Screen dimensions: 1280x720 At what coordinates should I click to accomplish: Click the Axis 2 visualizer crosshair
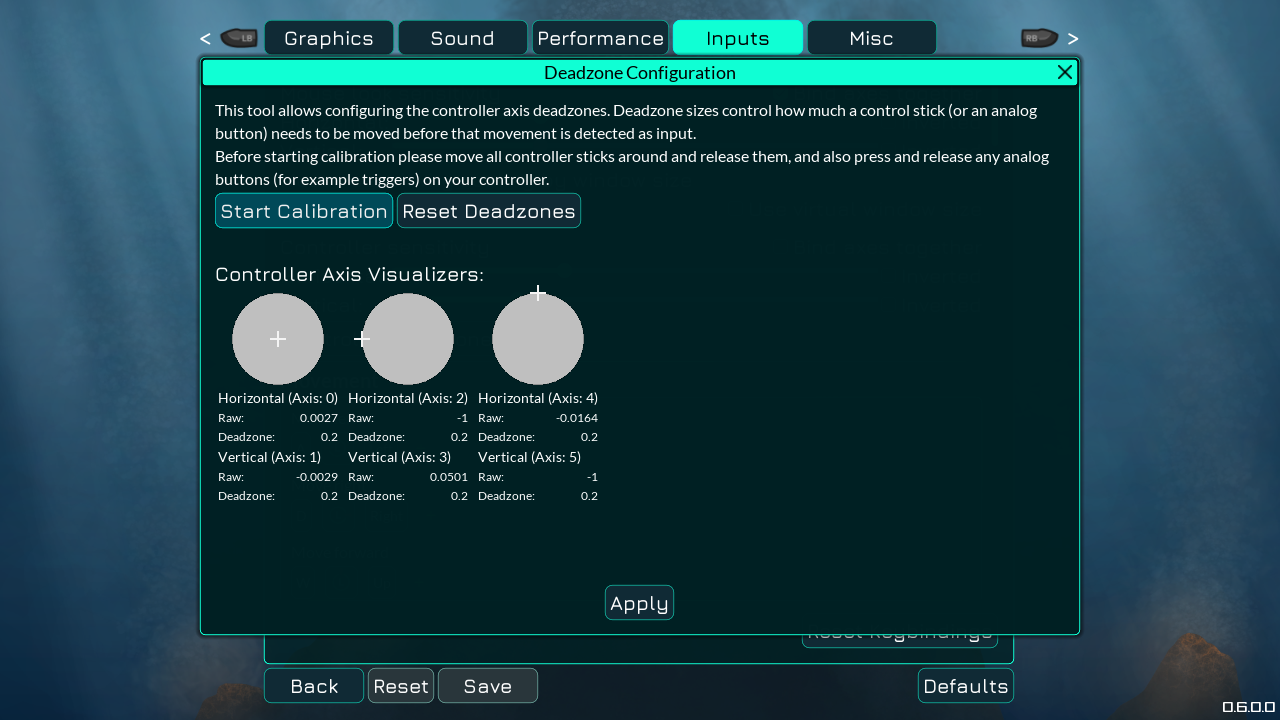[361, 339]
